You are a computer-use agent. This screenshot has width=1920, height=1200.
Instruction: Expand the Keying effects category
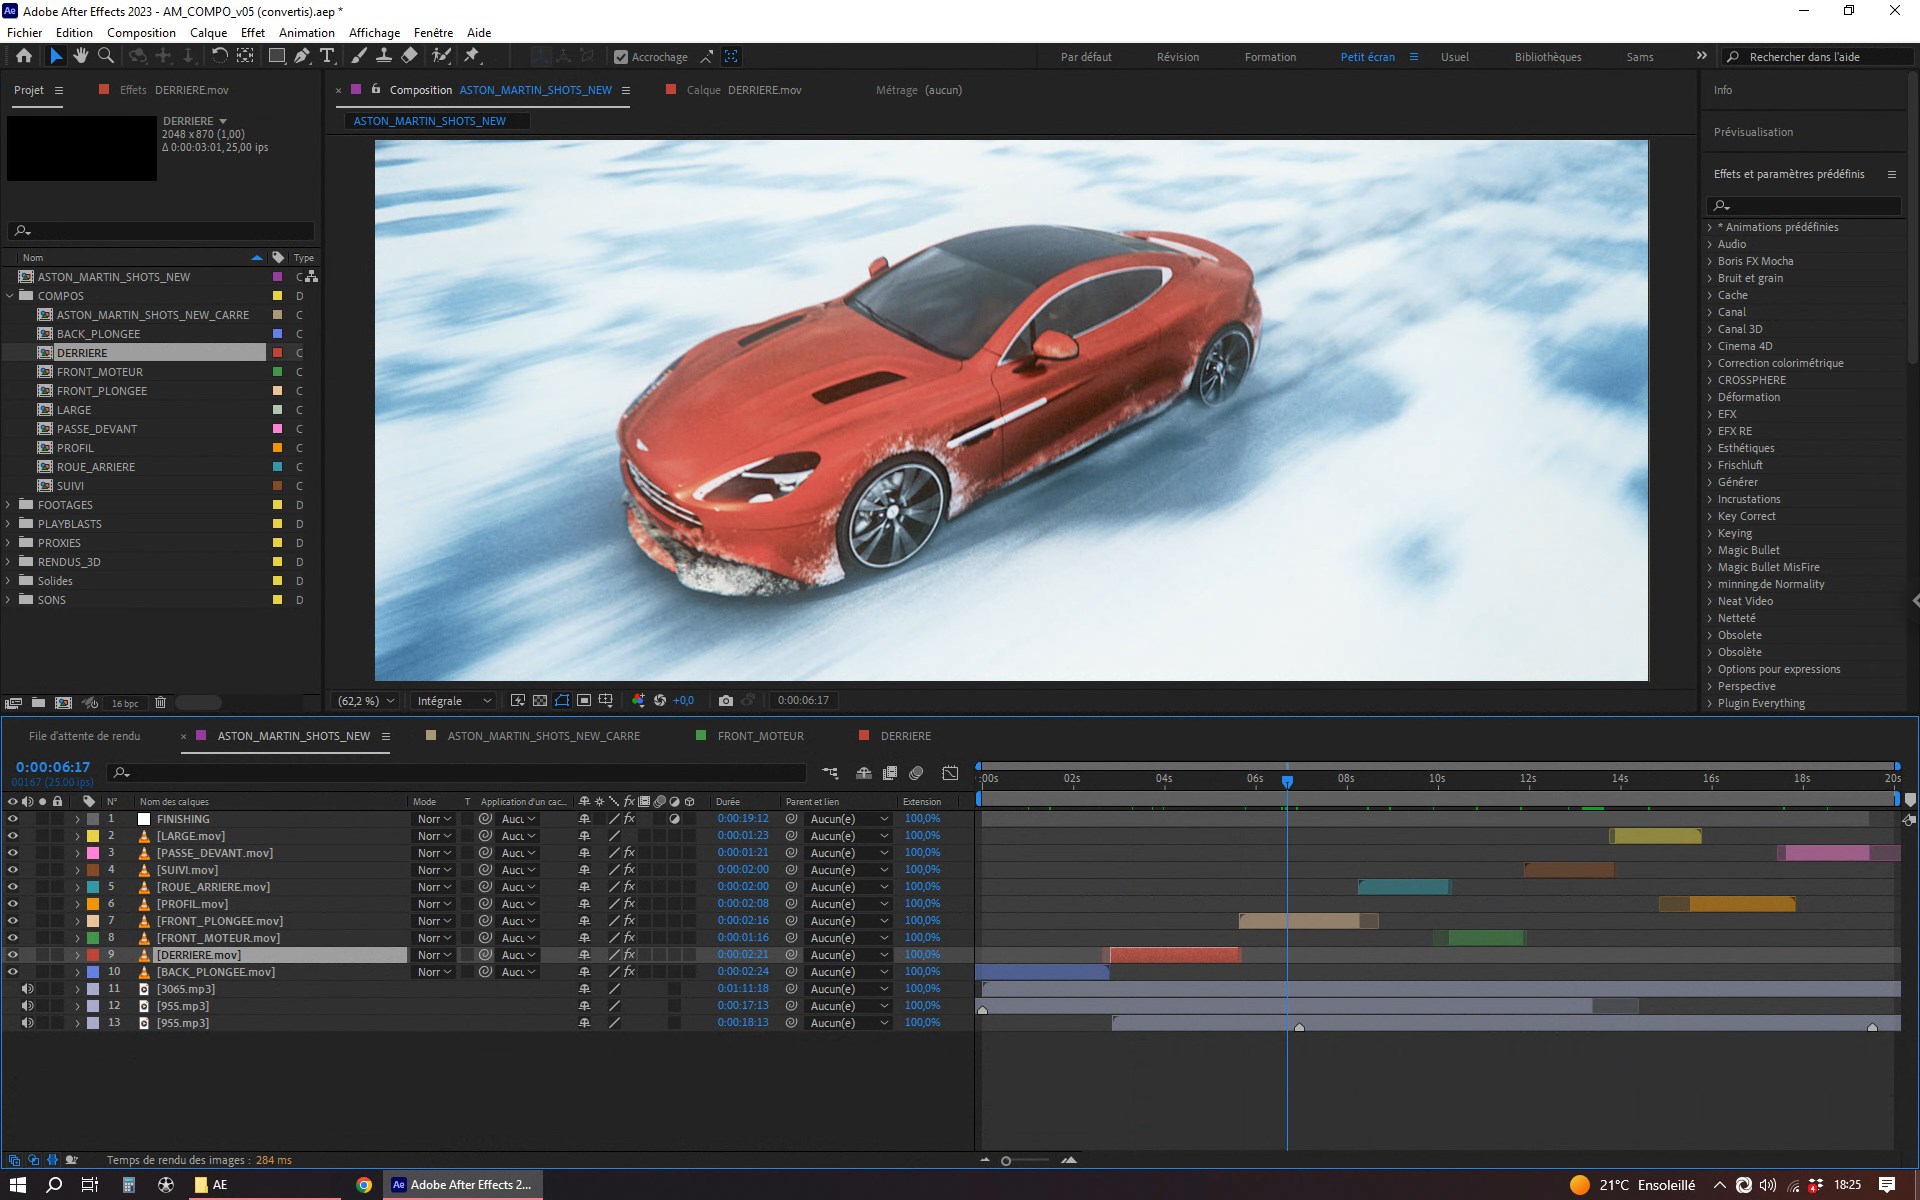pos(1710,533)
